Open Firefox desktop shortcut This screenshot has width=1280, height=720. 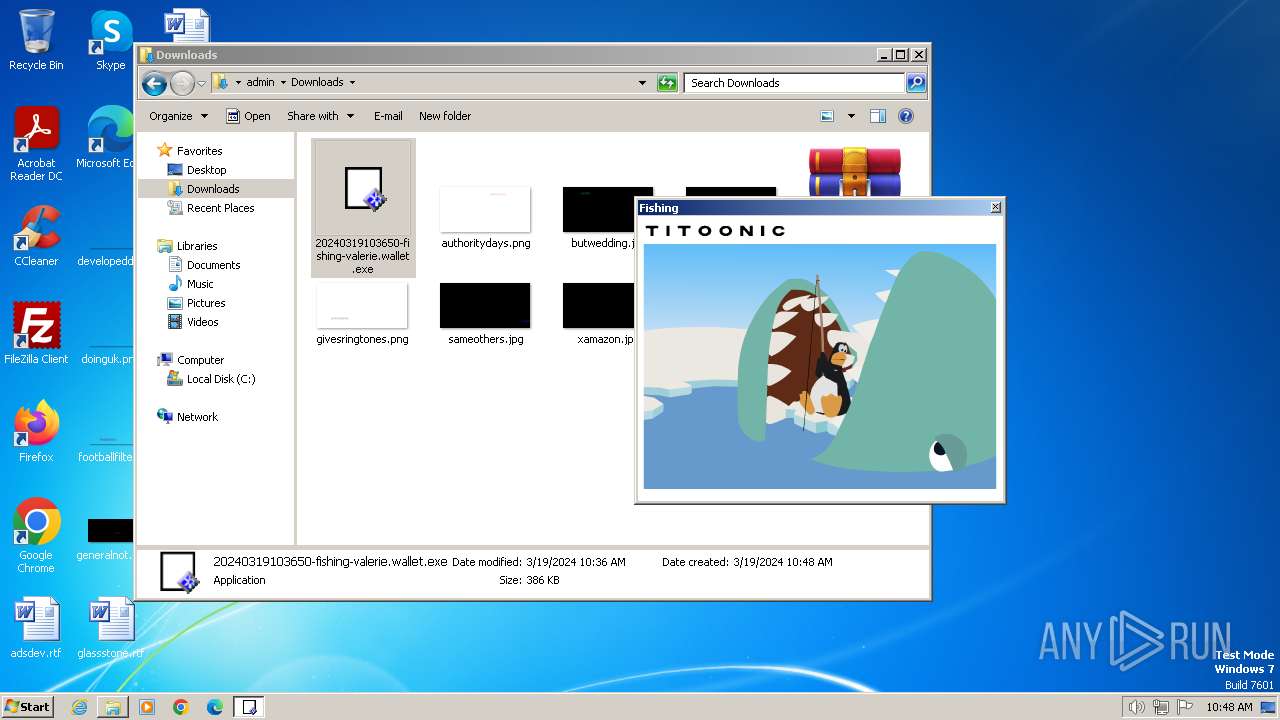(x=36, y=432)
